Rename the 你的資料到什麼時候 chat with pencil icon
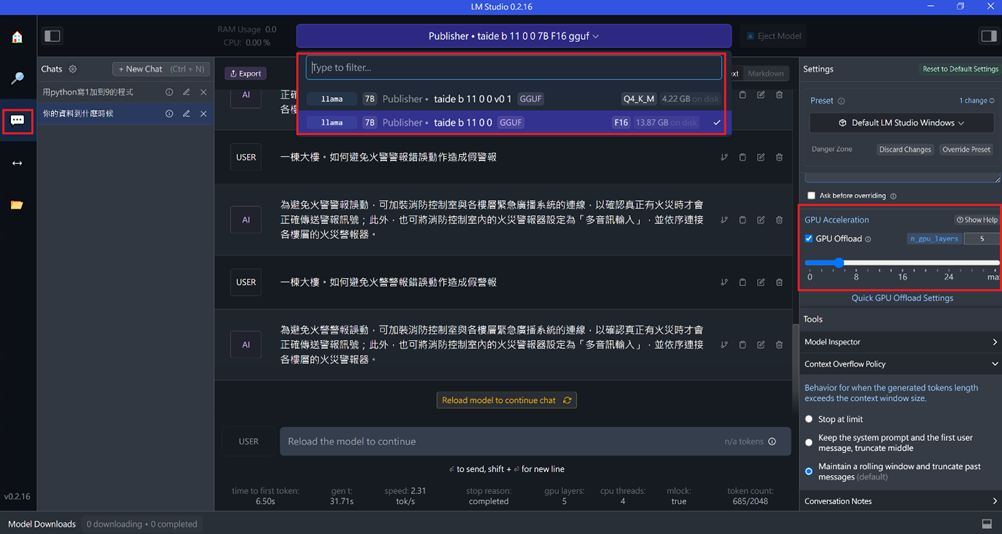1002x534 pixels. point(187,114)
